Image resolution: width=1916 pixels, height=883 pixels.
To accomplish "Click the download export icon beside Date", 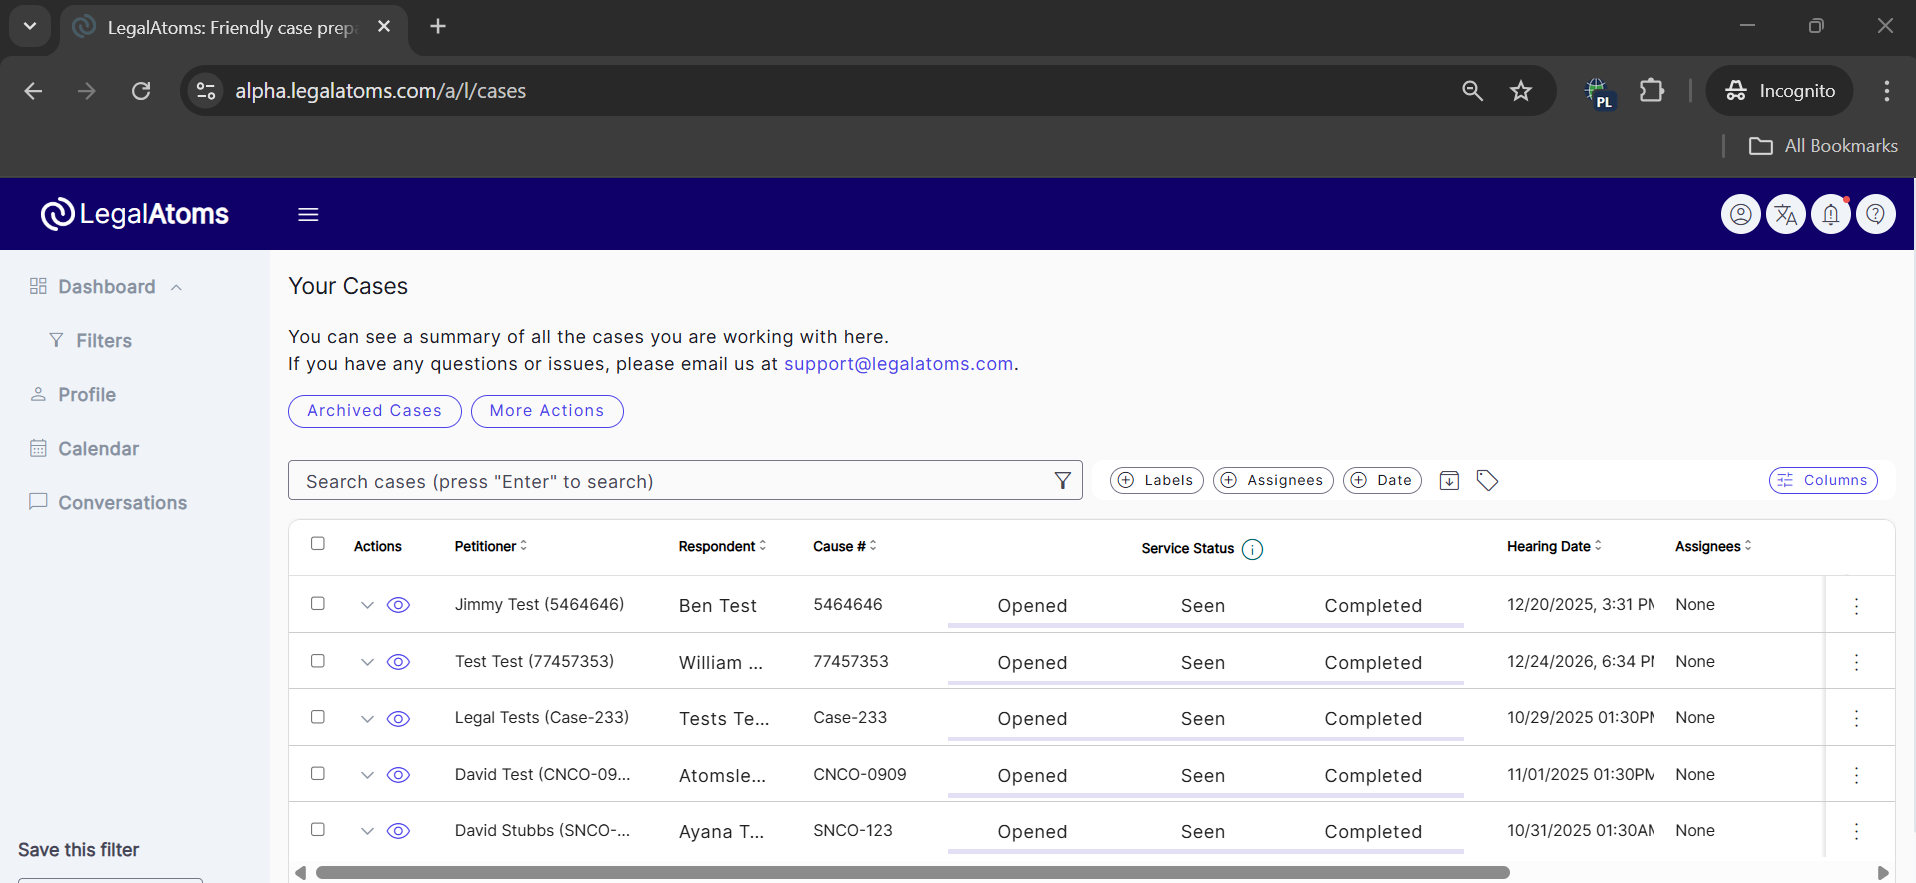I will [x=1449, y=481].
